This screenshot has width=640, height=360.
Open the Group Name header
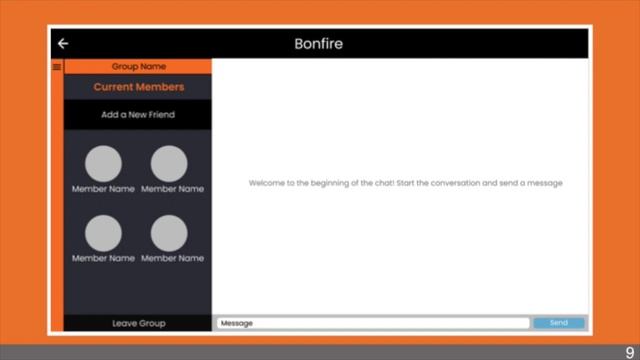coord(138,67)
